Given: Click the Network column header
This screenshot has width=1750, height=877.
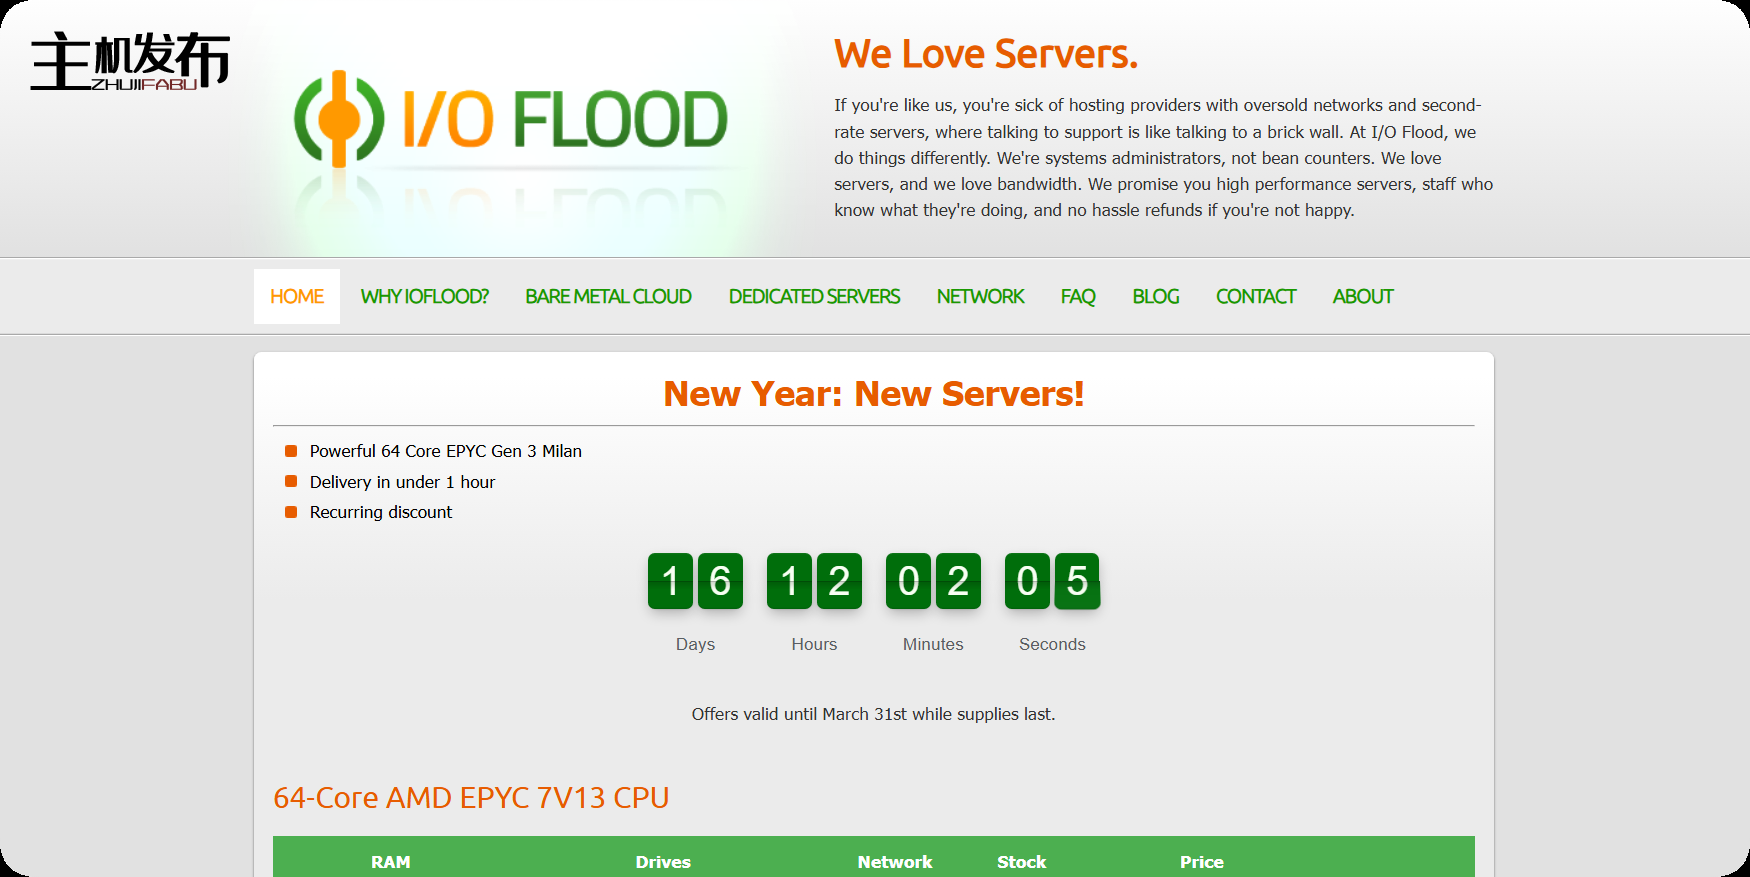Looking at the screenshot, I should tap(895, 862).
